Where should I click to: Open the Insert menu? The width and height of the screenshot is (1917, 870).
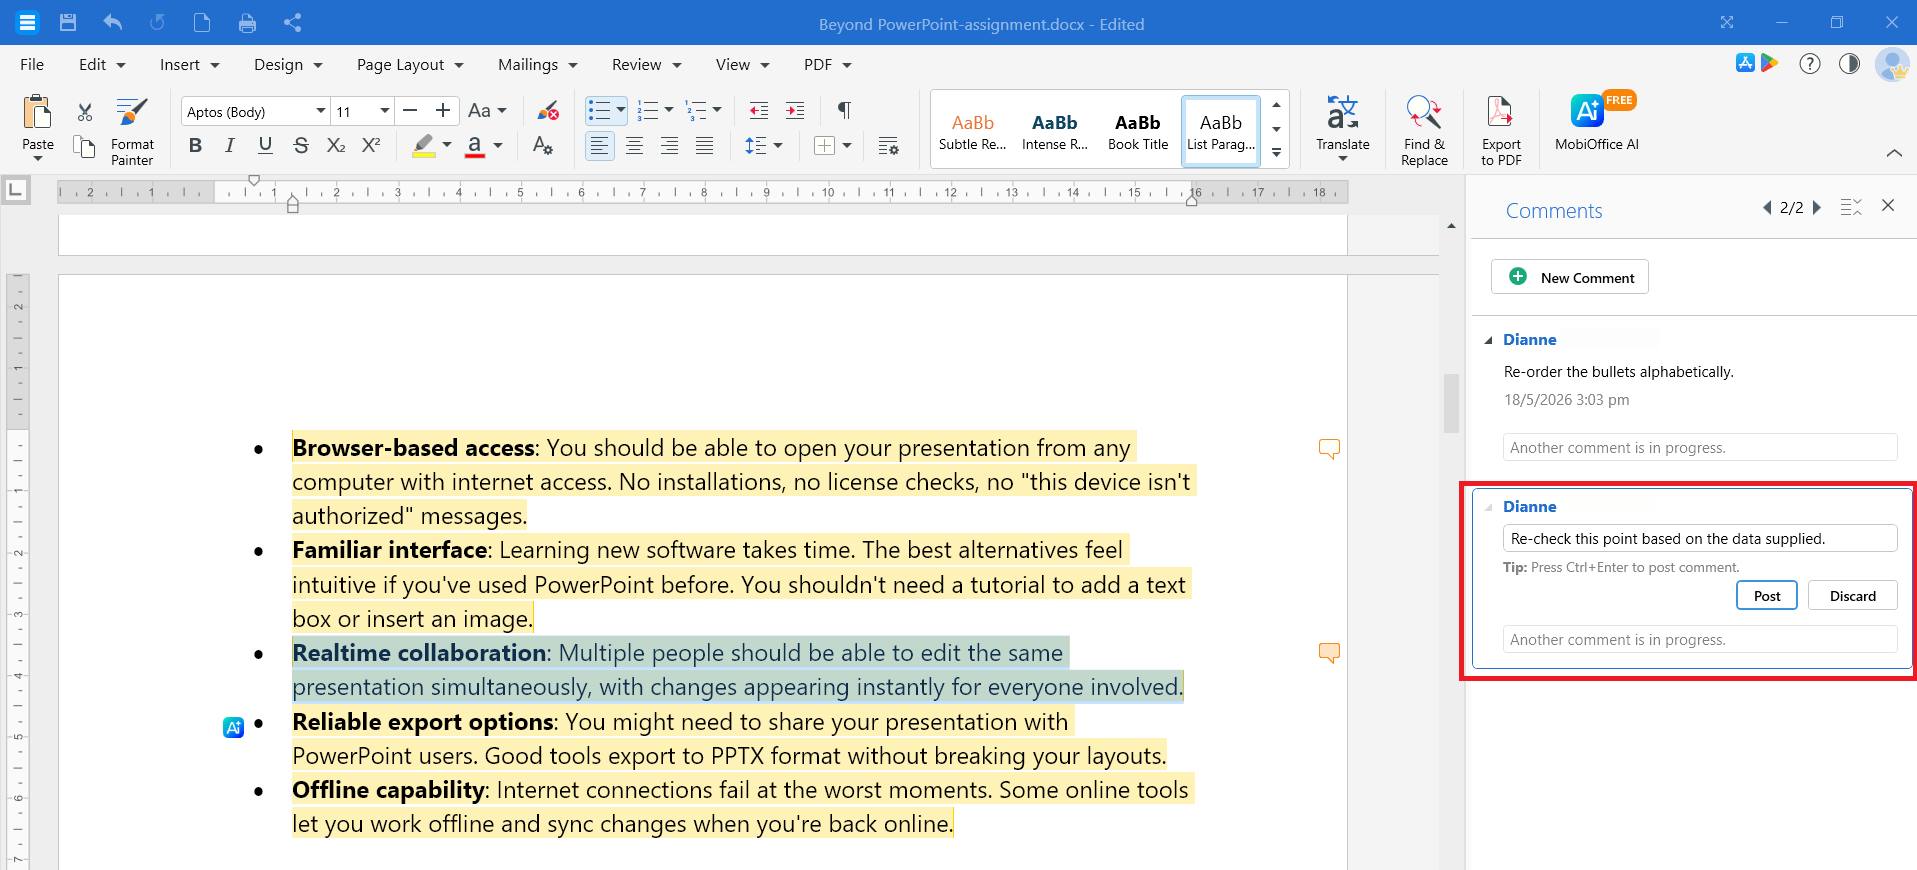(x=189, y=65)
